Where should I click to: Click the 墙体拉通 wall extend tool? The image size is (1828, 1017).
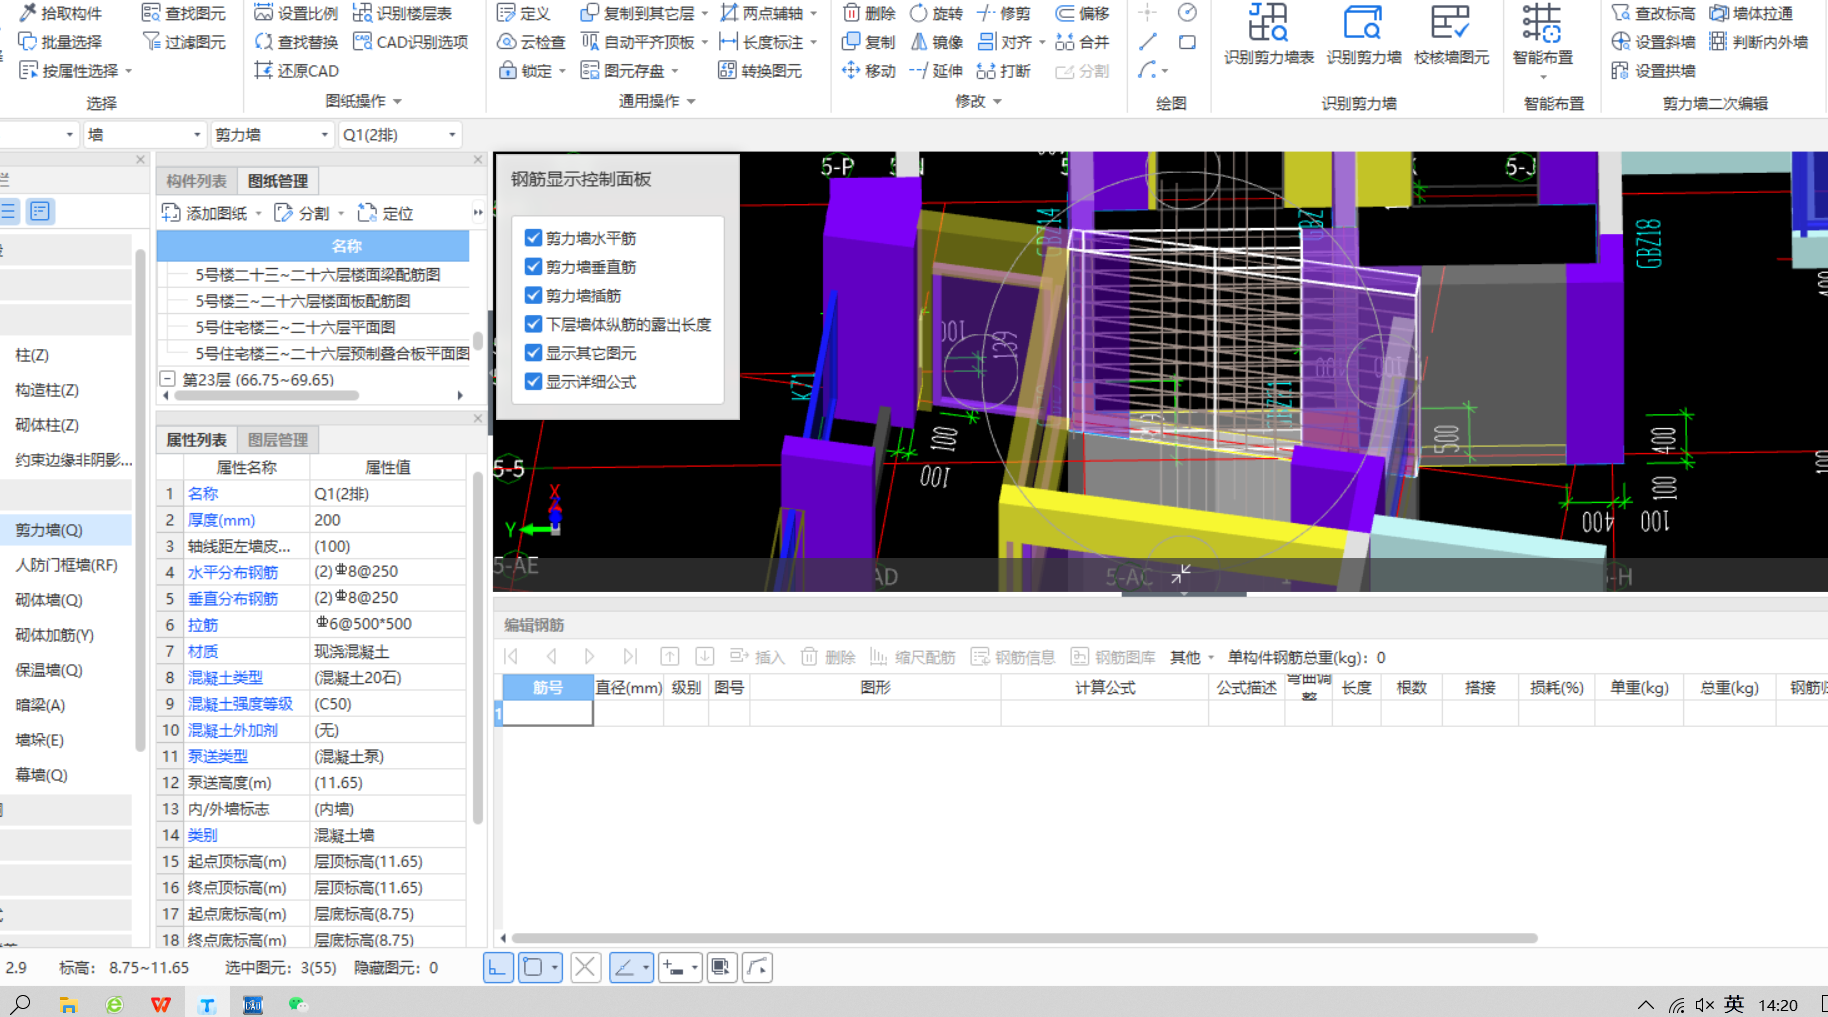pos(1751,13)
